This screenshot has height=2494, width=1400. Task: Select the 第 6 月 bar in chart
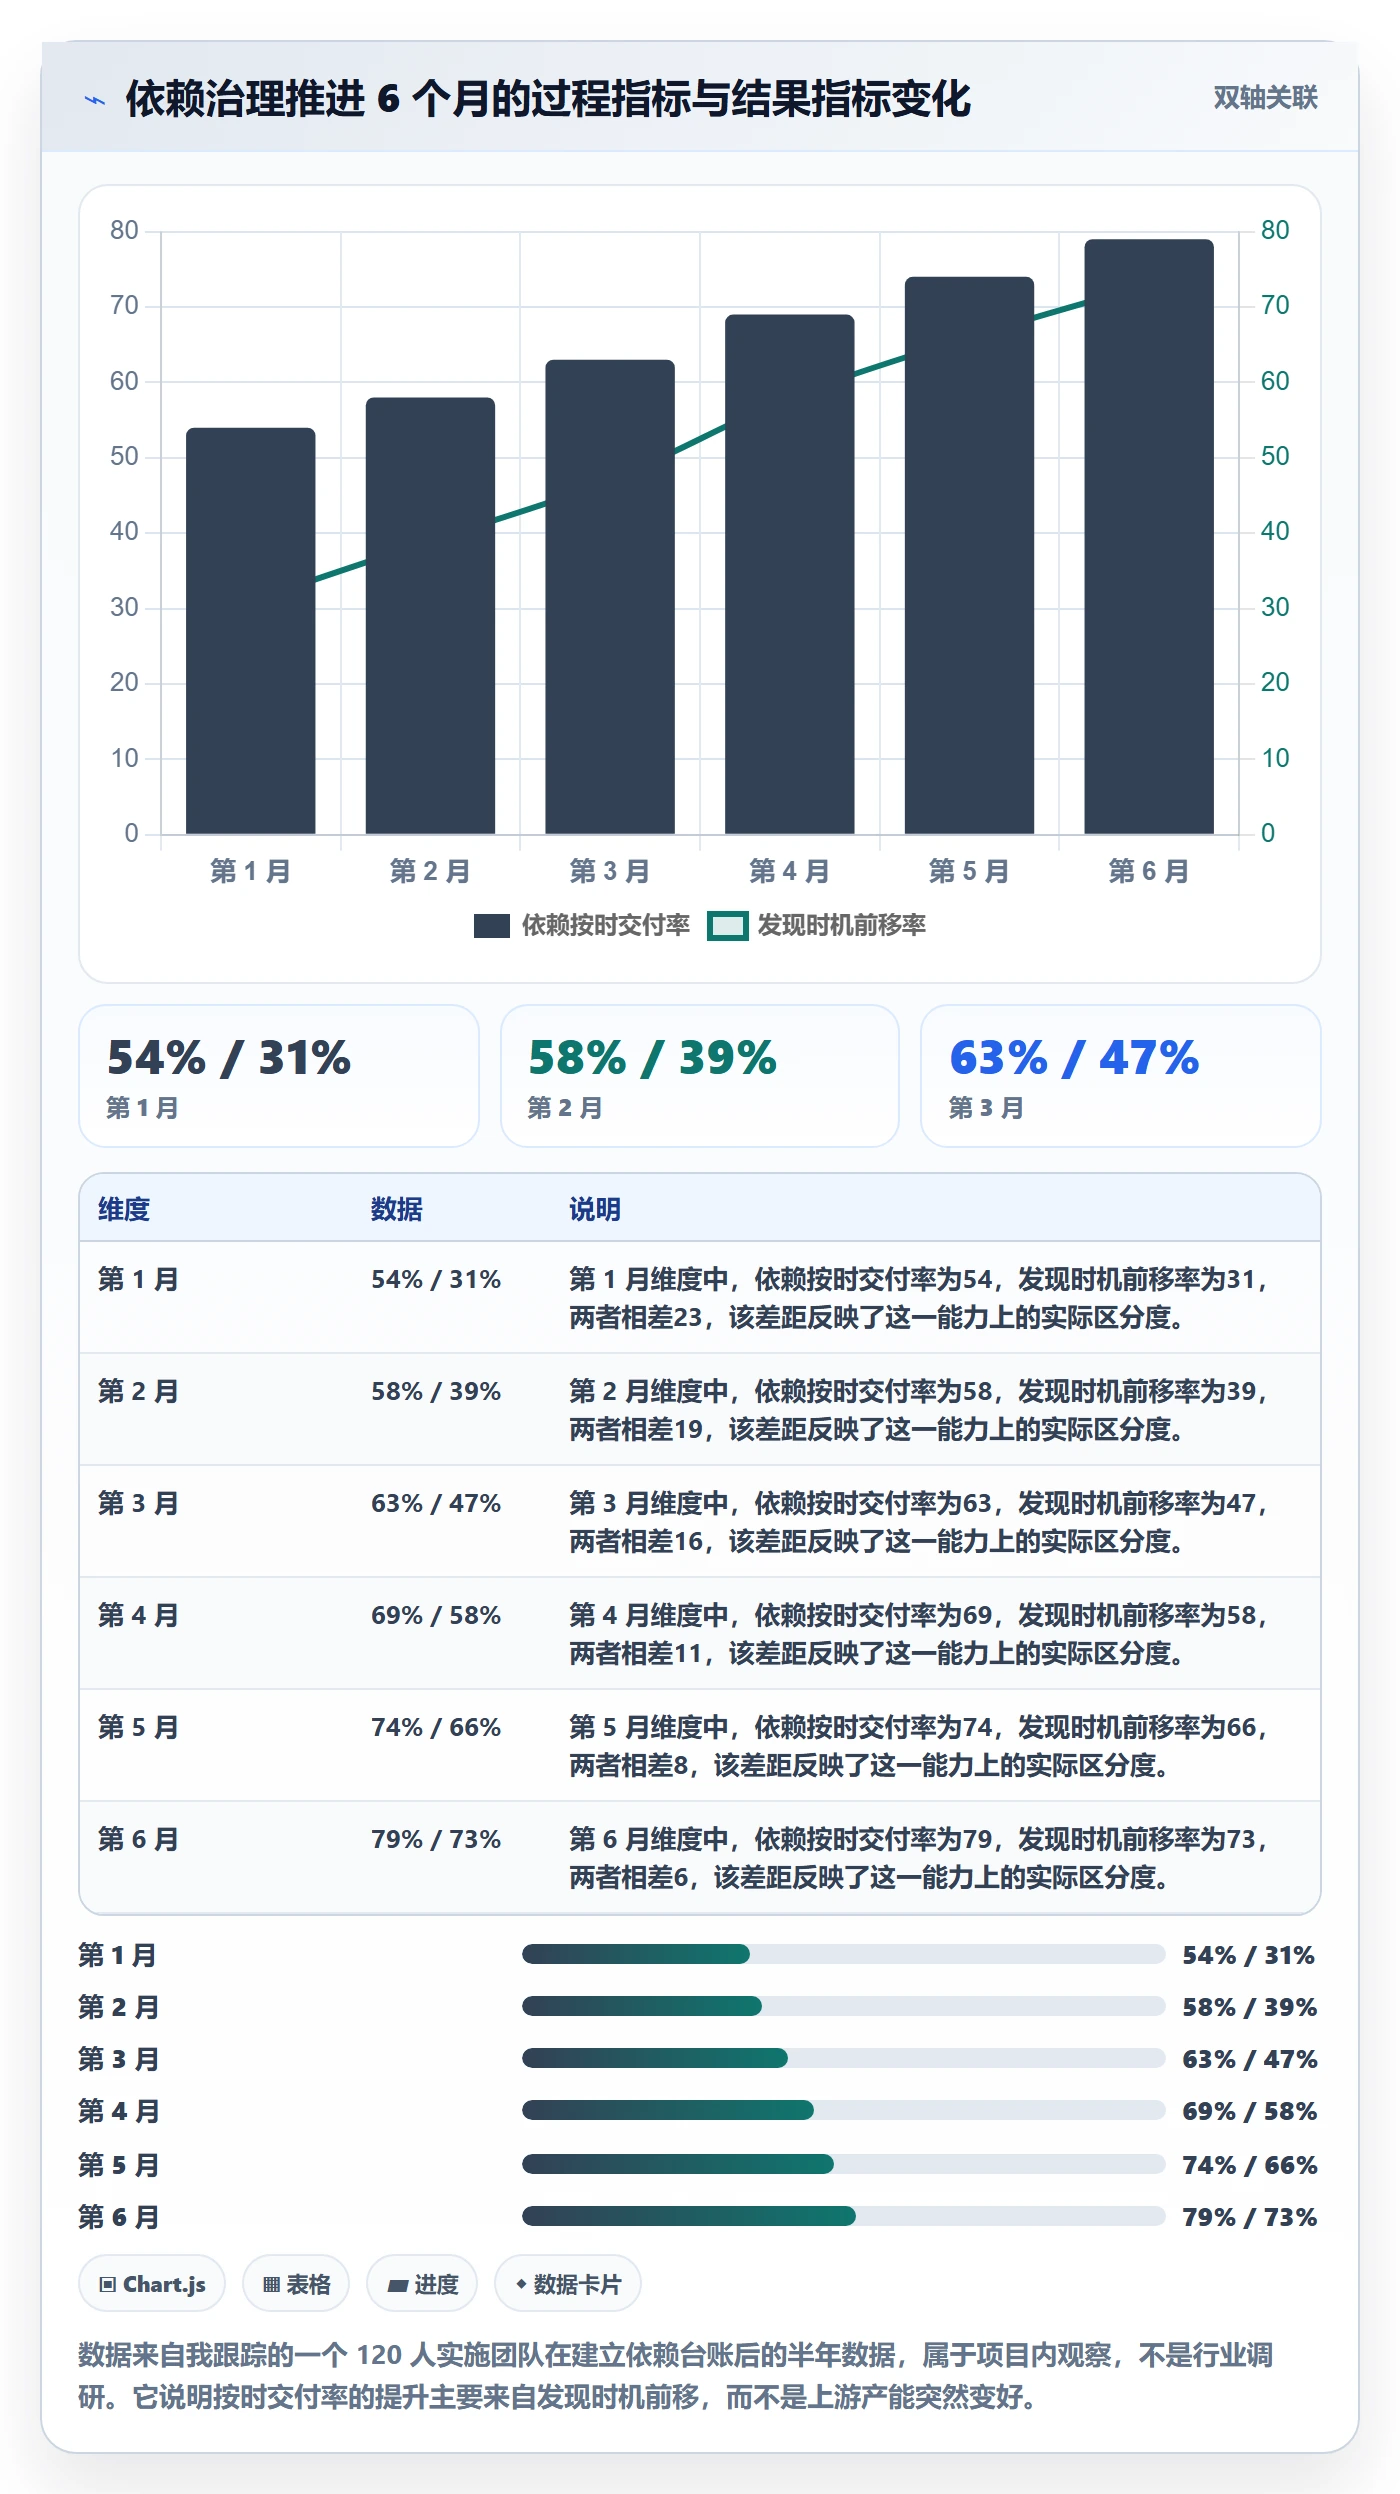1149,537
